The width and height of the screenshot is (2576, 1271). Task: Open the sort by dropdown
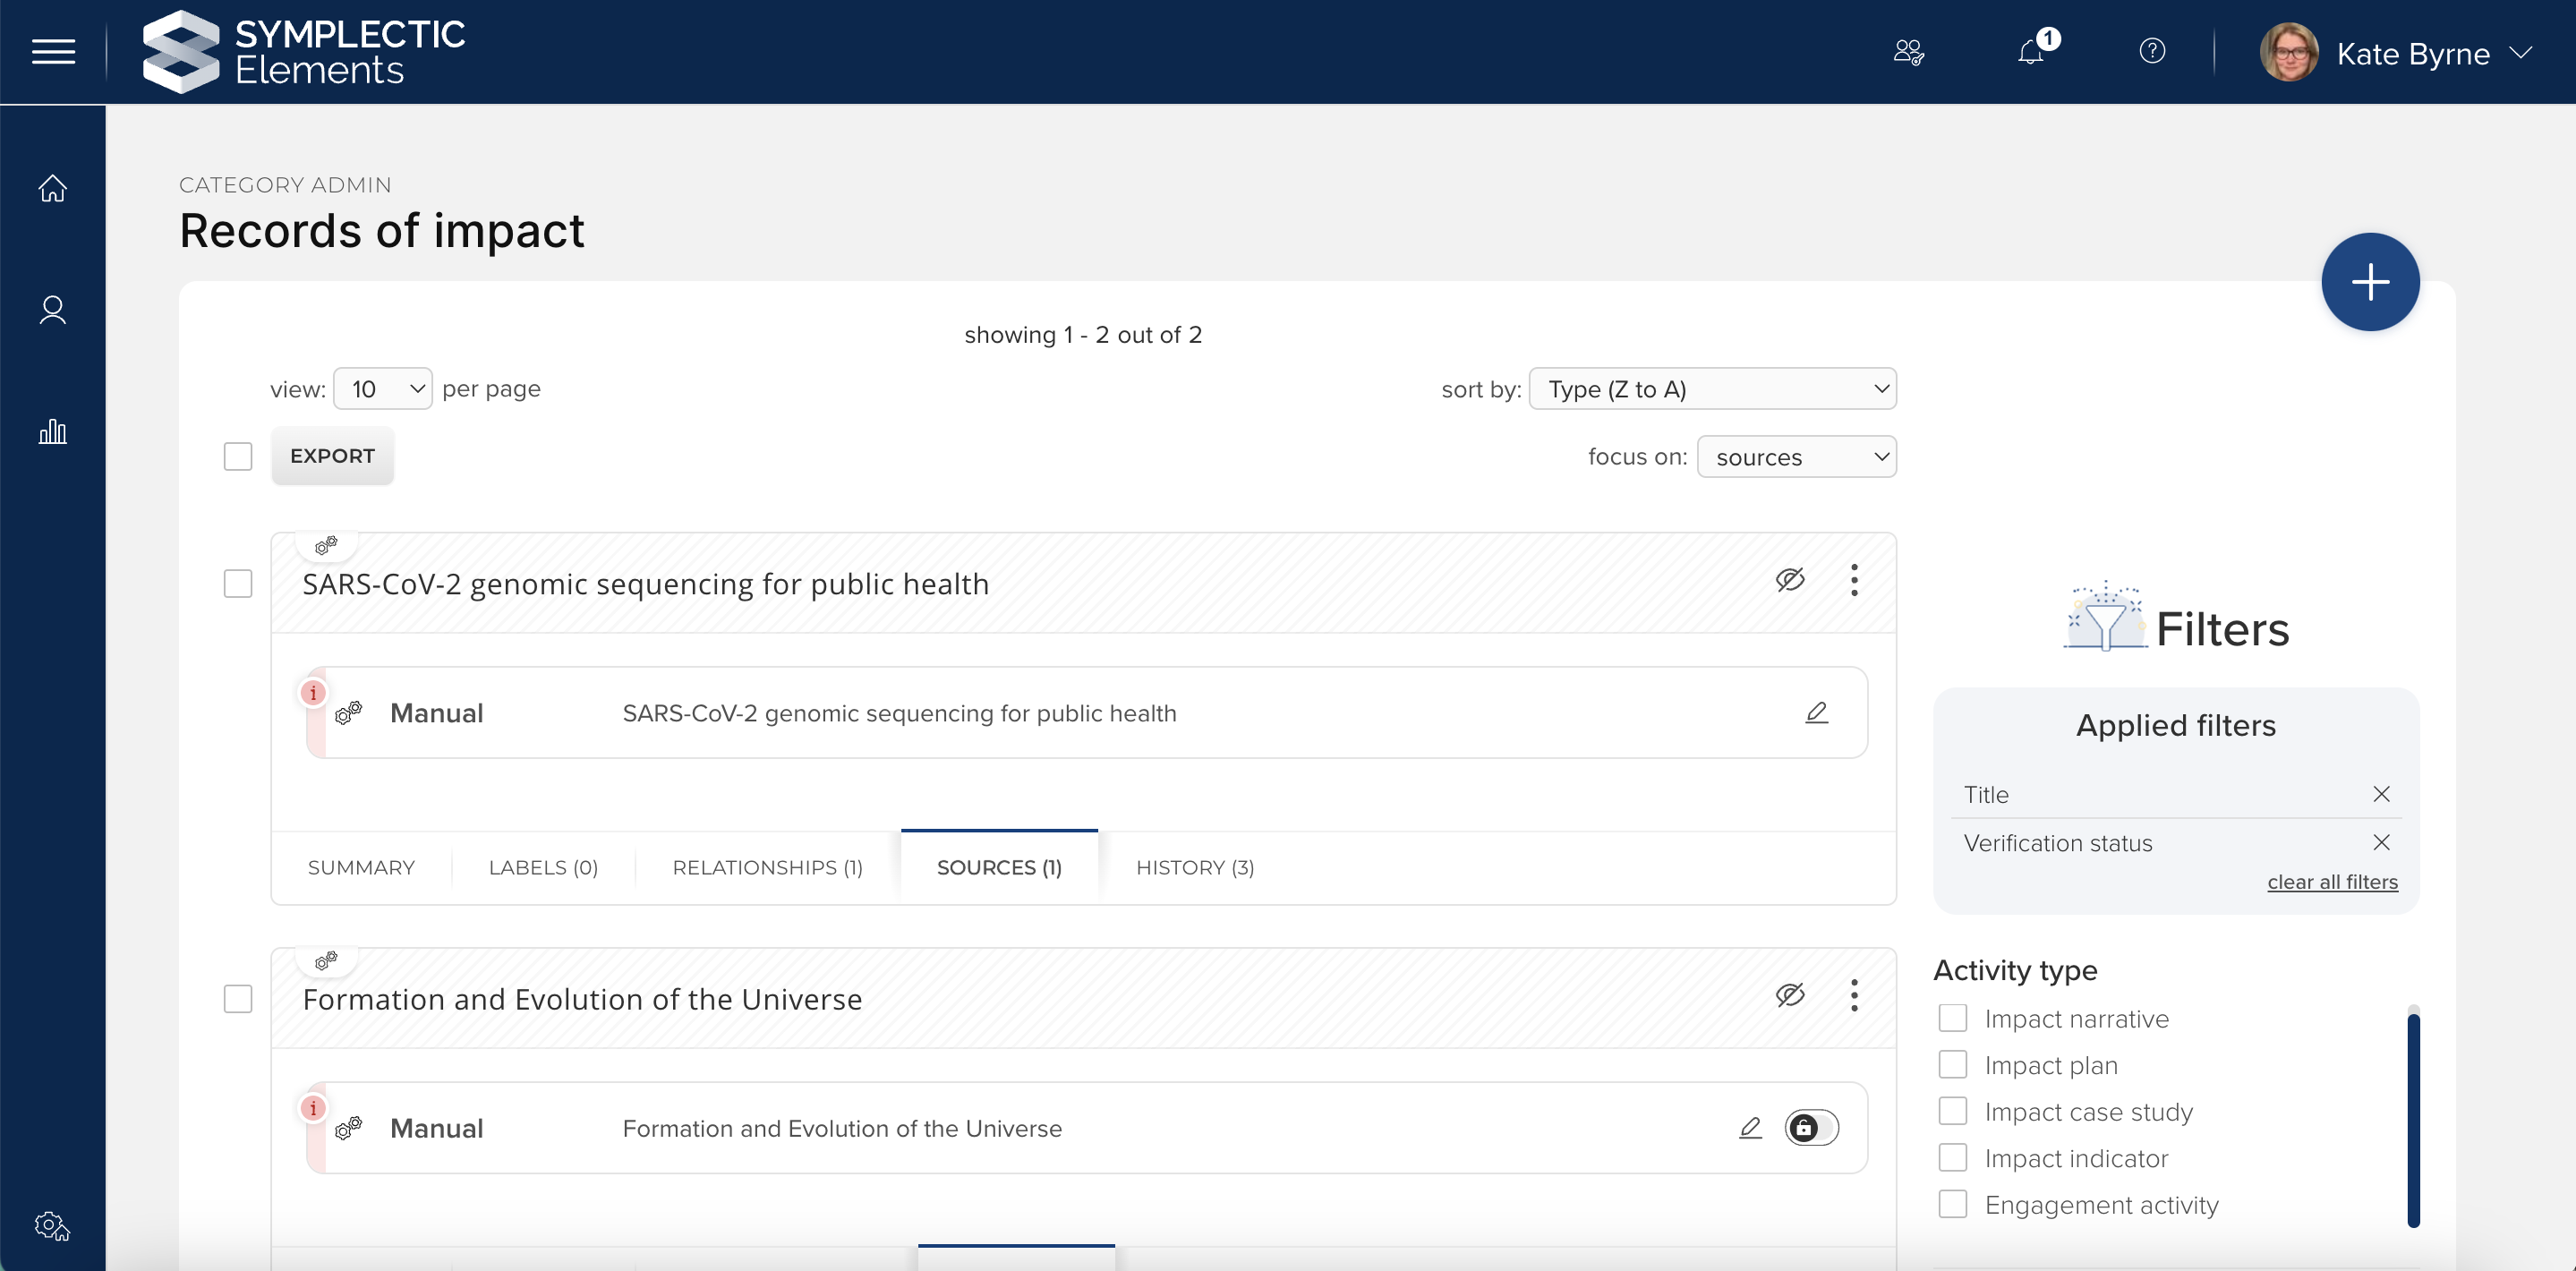coord(1712,389)
